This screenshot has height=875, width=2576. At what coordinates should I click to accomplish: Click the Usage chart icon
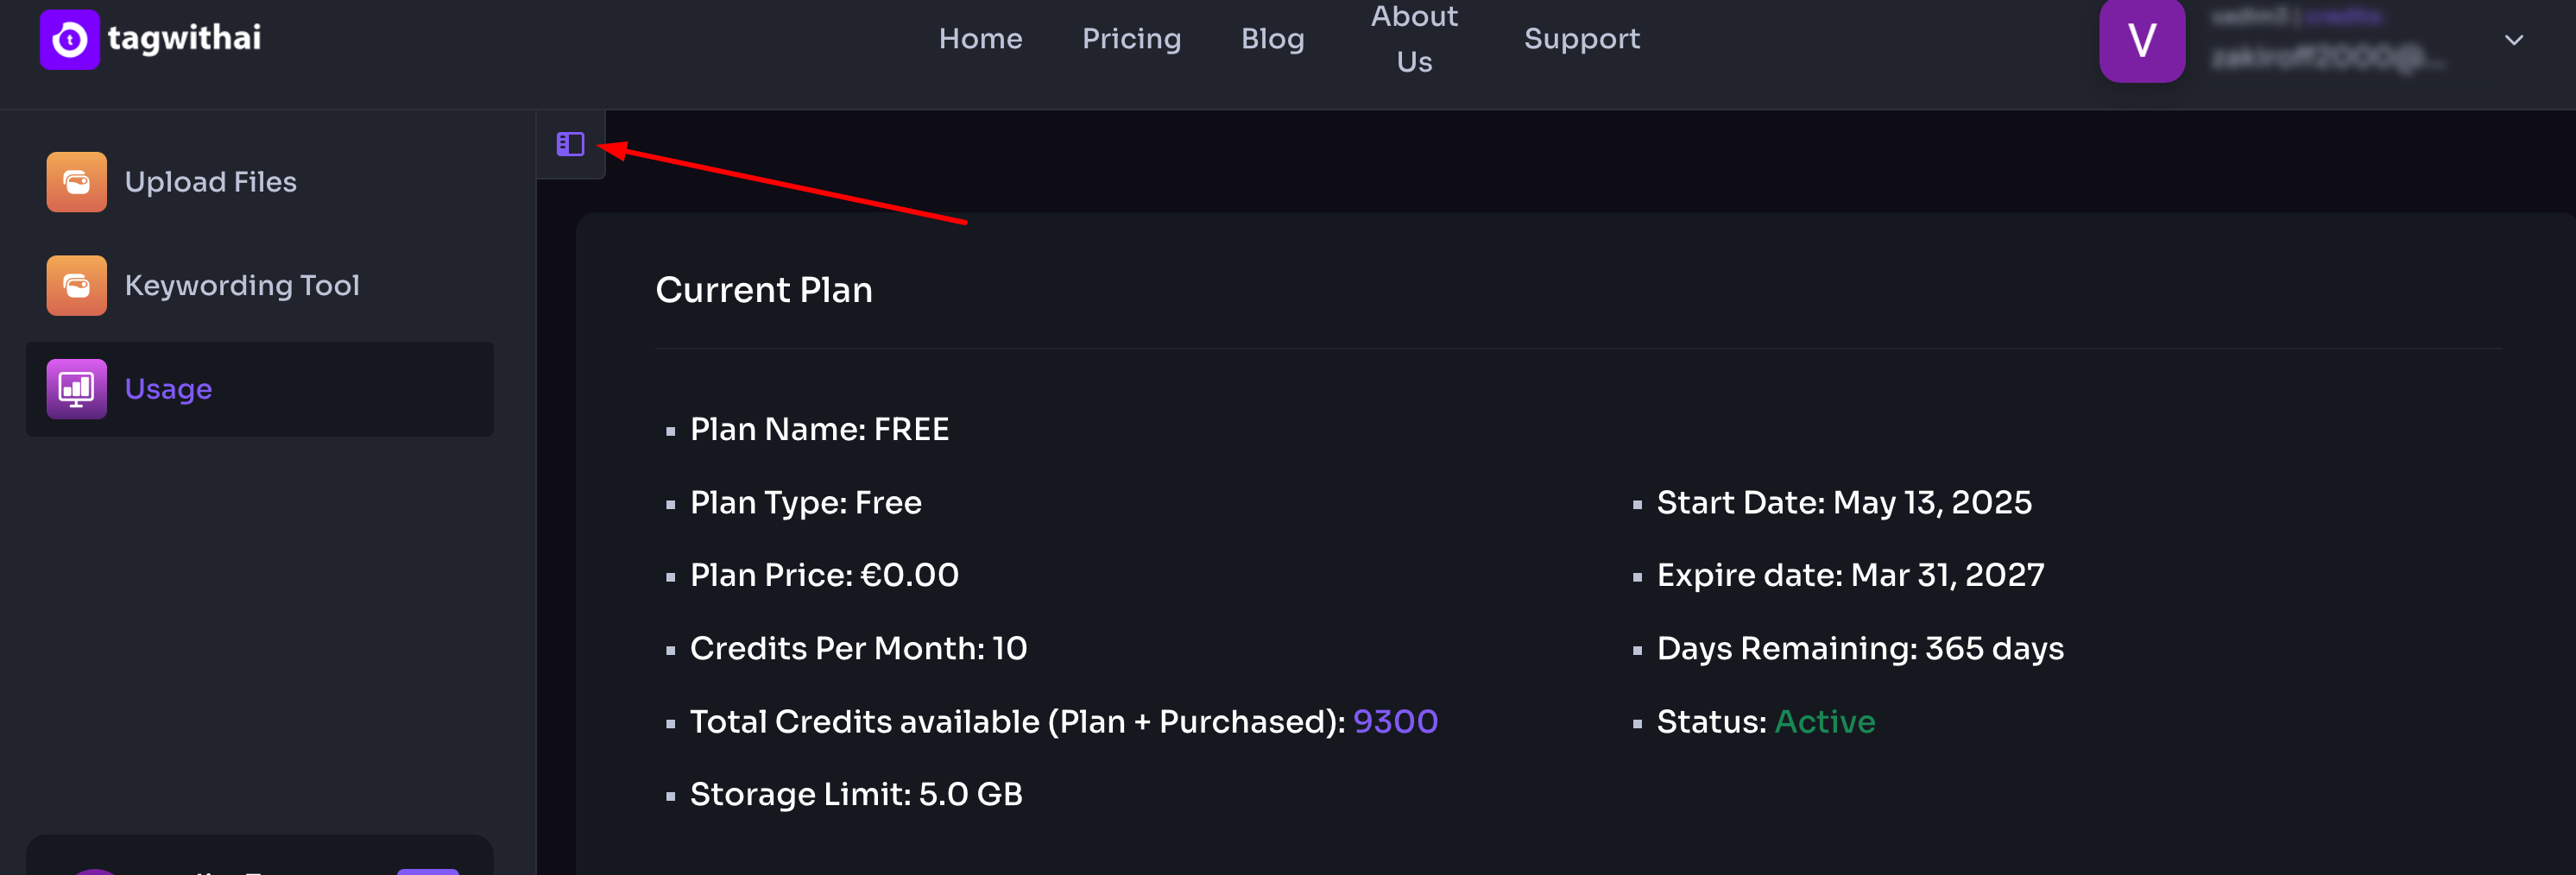pyautogui.click(x=76, y=389)
